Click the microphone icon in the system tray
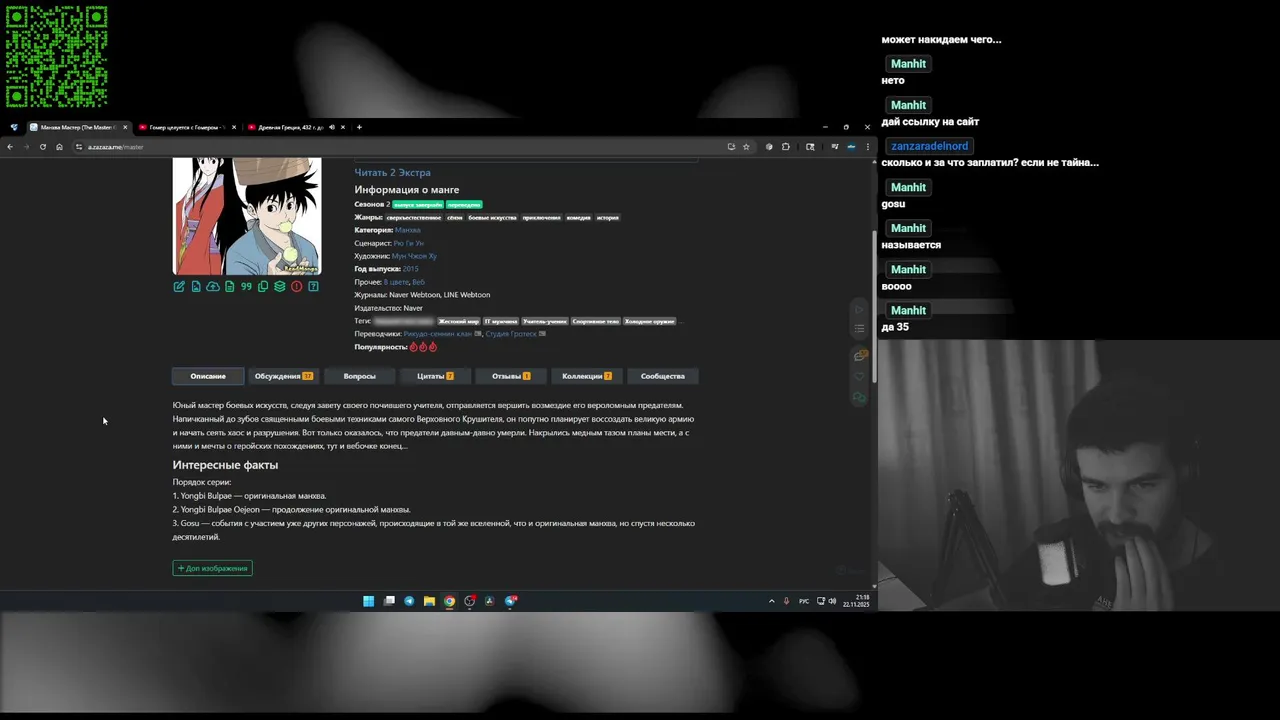The image size is (1280, 720). [x=786, y=601]
